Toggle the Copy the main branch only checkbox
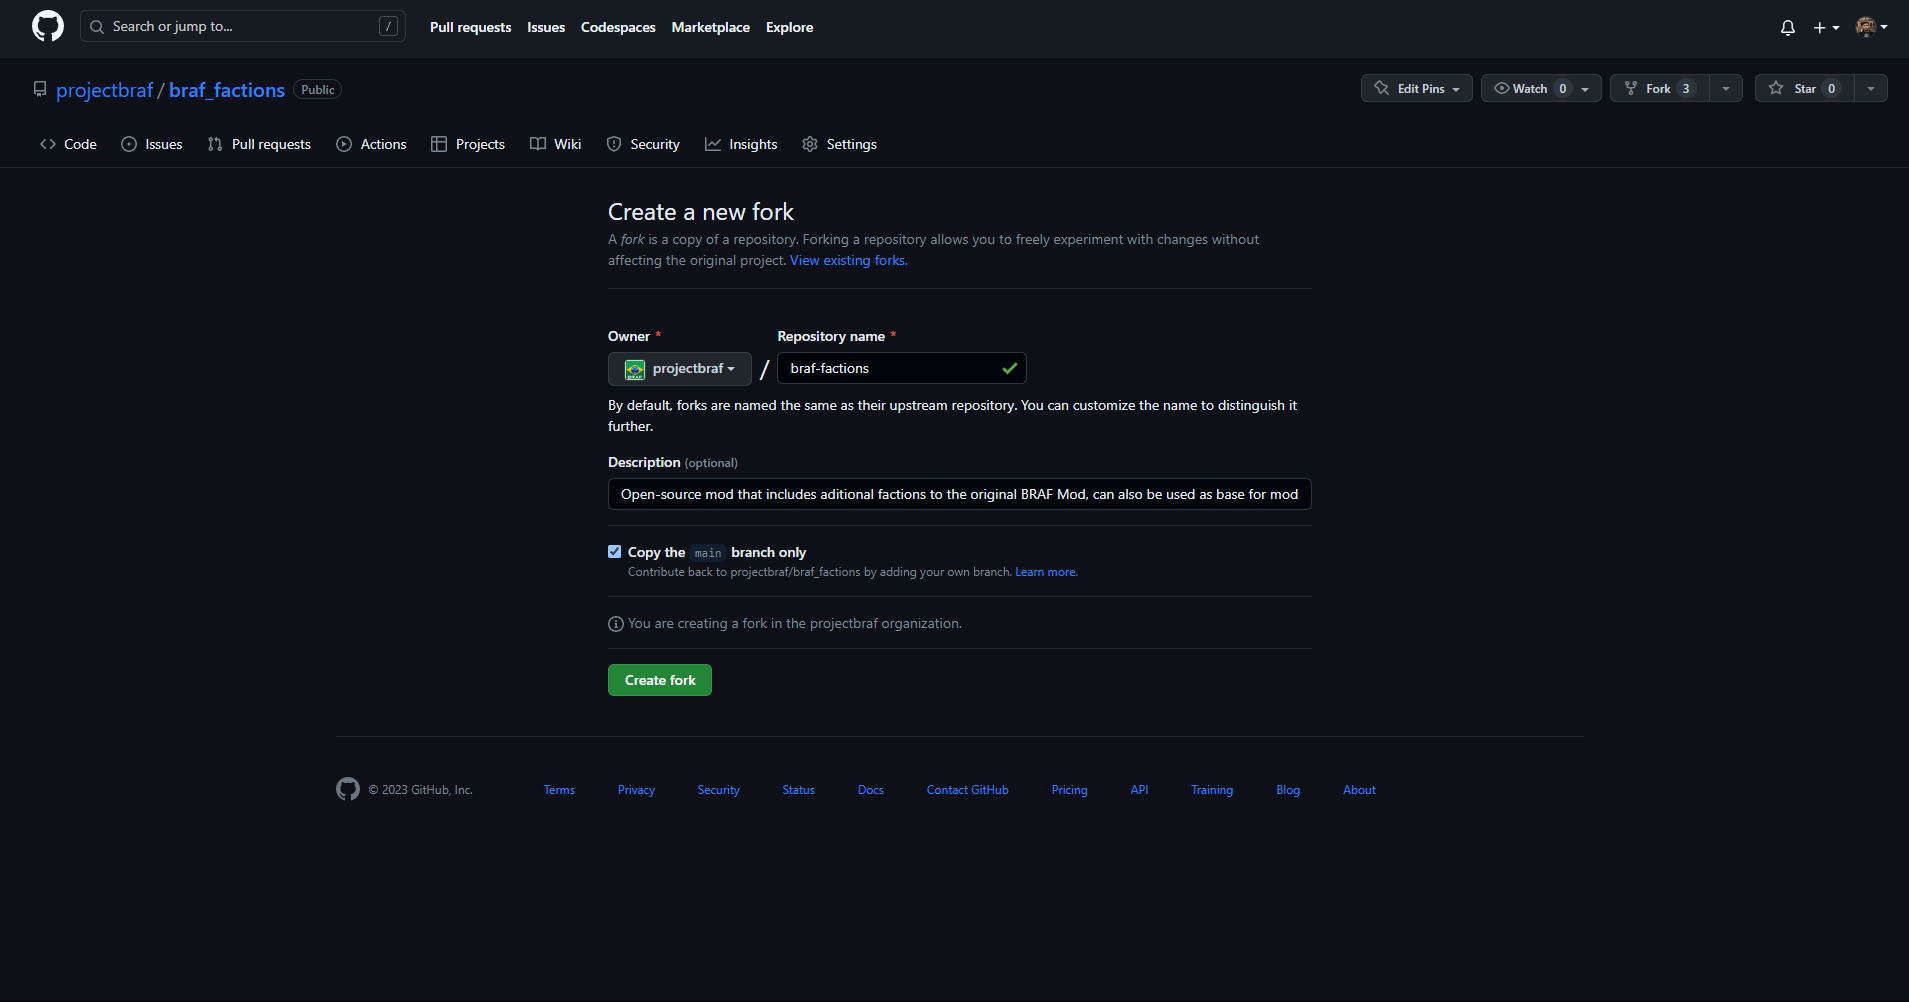The height and width of the screenshot is (1002, 1909). click(615, 552)
